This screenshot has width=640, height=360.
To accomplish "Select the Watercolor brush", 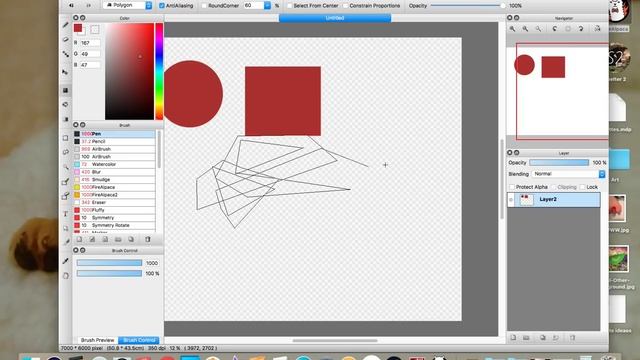I will click(114, 164).
